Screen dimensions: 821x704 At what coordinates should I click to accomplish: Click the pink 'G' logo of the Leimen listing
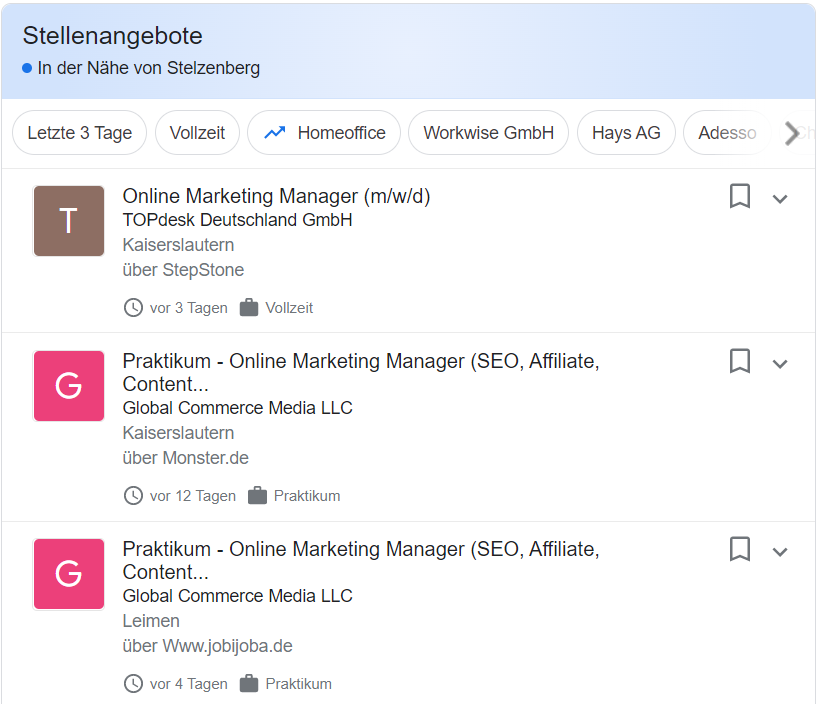tap(69, 574)
